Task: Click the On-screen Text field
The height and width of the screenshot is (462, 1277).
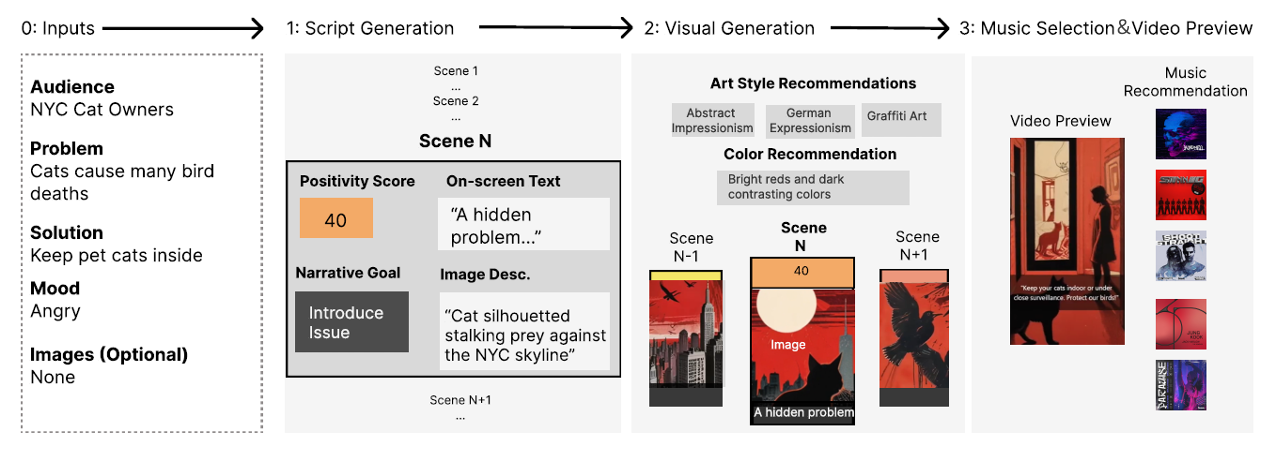Action: click(523, 224)
